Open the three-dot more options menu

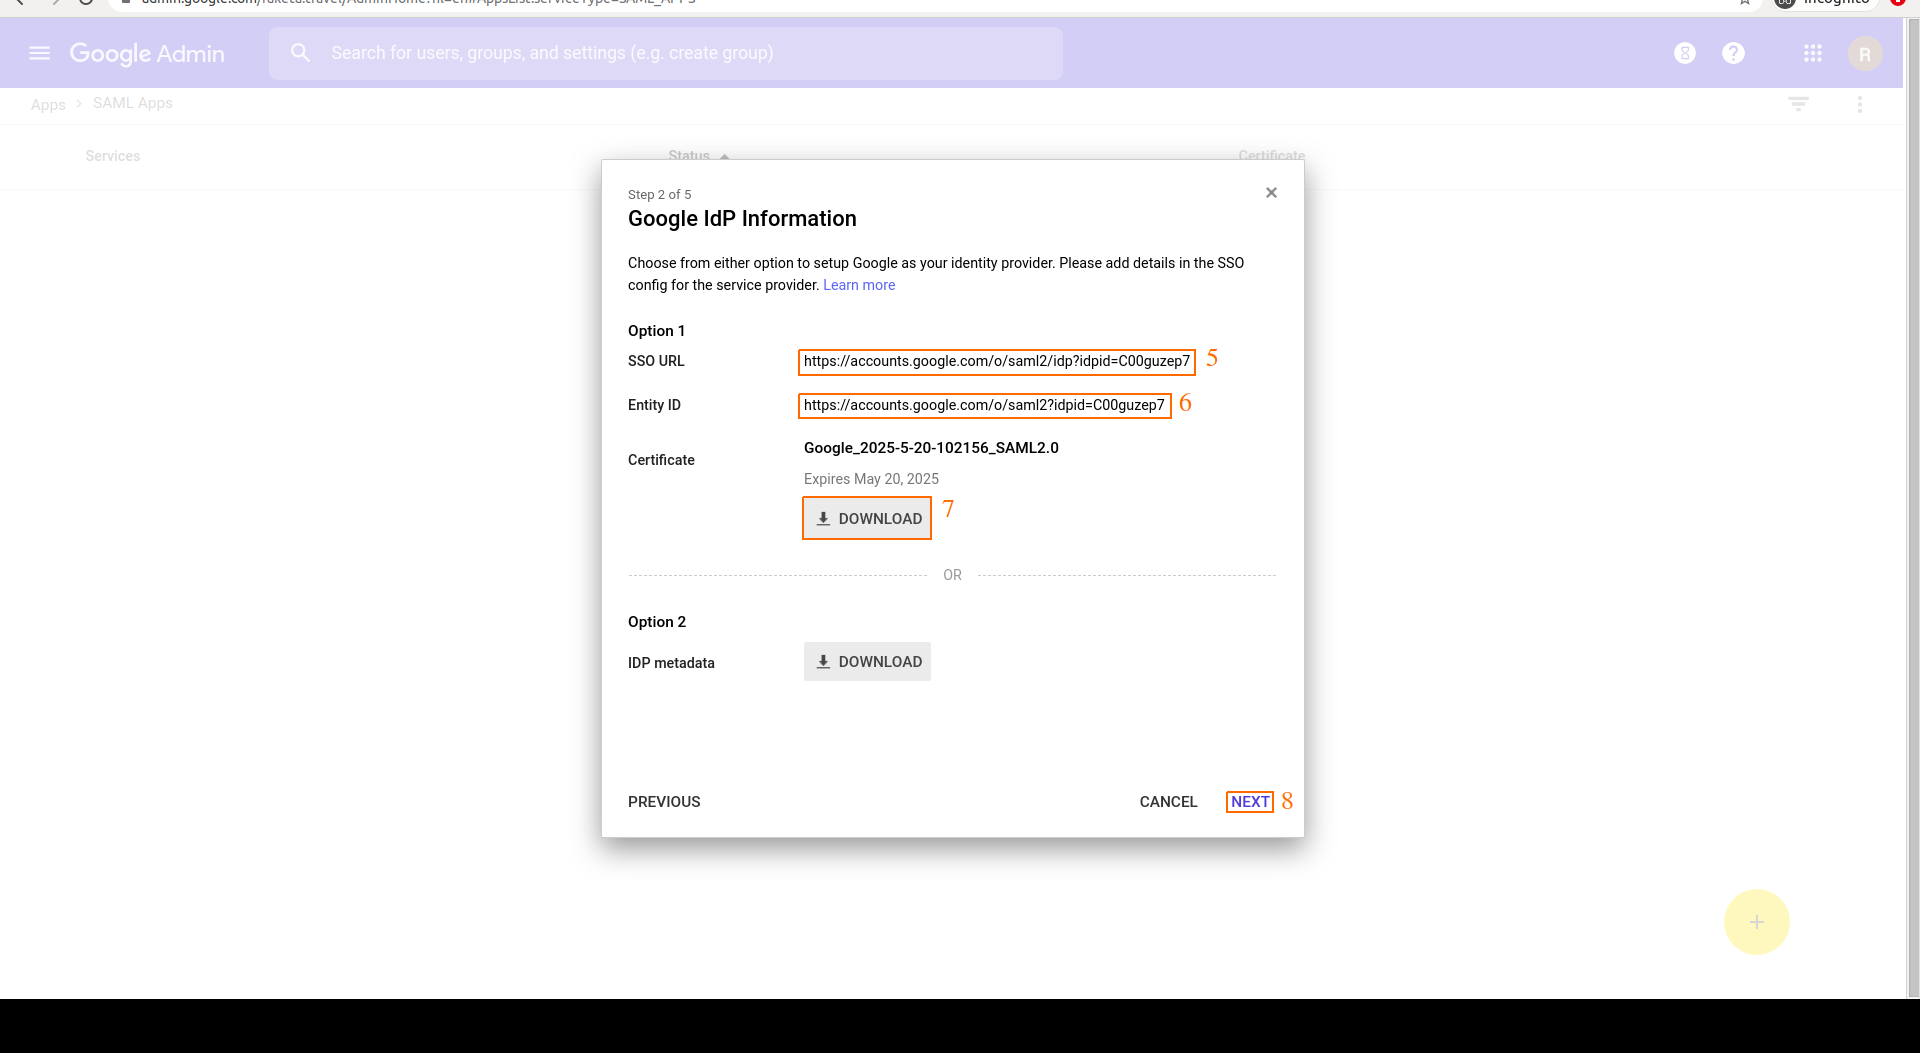point(1860,104)
